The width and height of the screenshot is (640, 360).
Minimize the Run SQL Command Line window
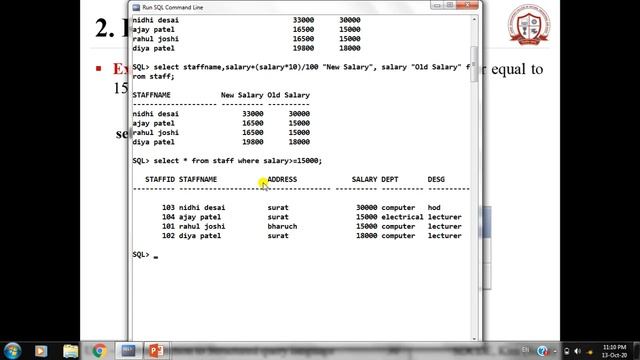pyautogui.click(x=437, y=5)
